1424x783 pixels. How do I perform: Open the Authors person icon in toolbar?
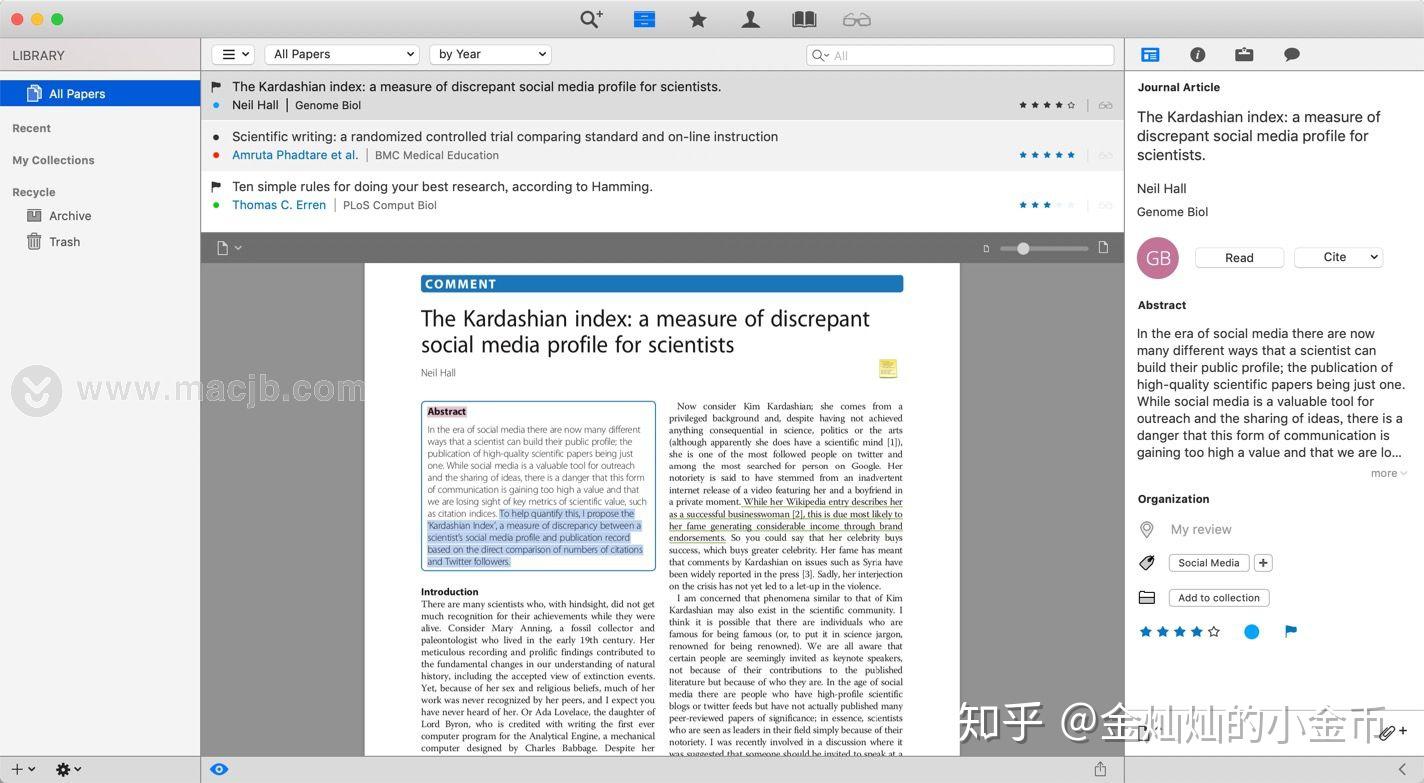tap(751, 19)
